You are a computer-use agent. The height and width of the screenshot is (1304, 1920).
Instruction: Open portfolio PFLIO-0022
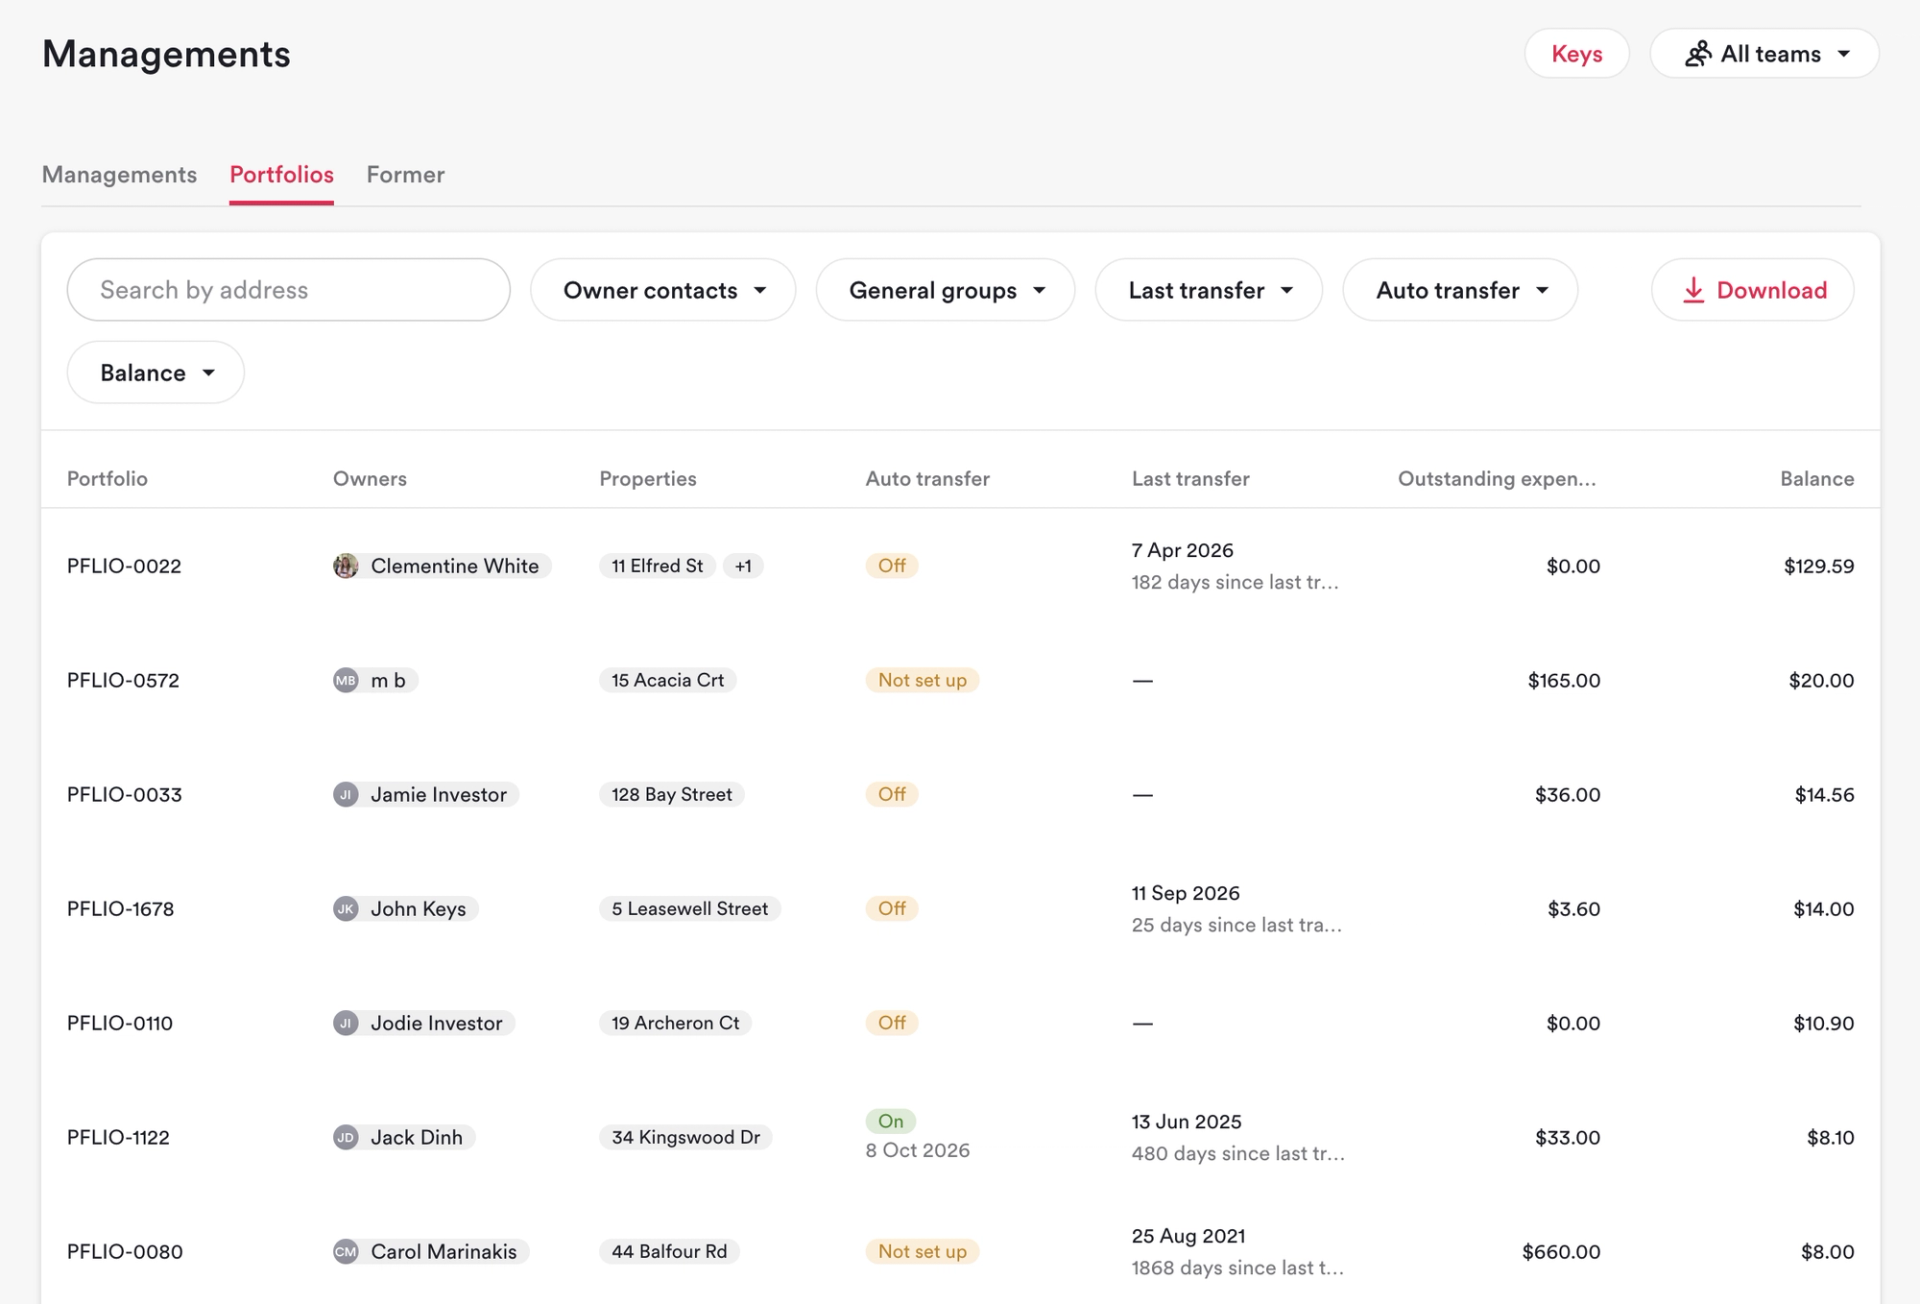tap(124, 566)
